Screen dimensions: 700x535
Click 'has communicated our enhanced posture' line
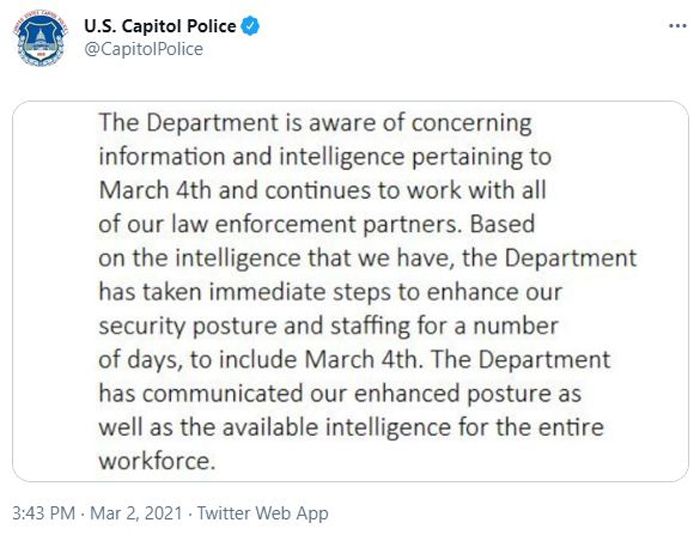(x=340, y=393)
